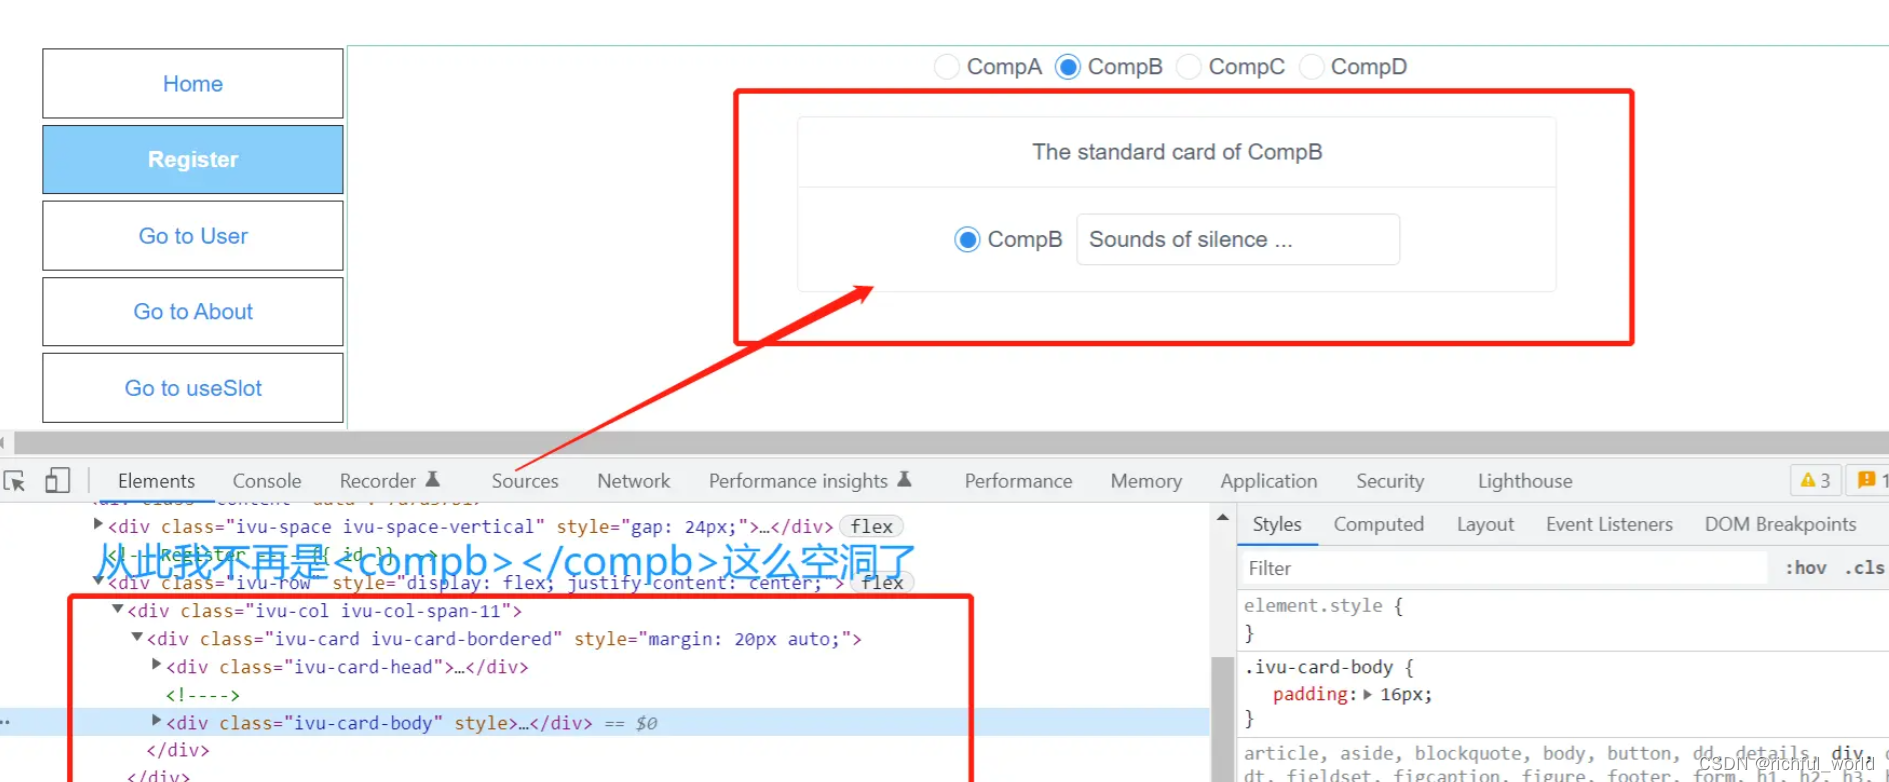Open the Network tab
Viewport: 1889px width, 782px height.
click(x=634, y=481)
